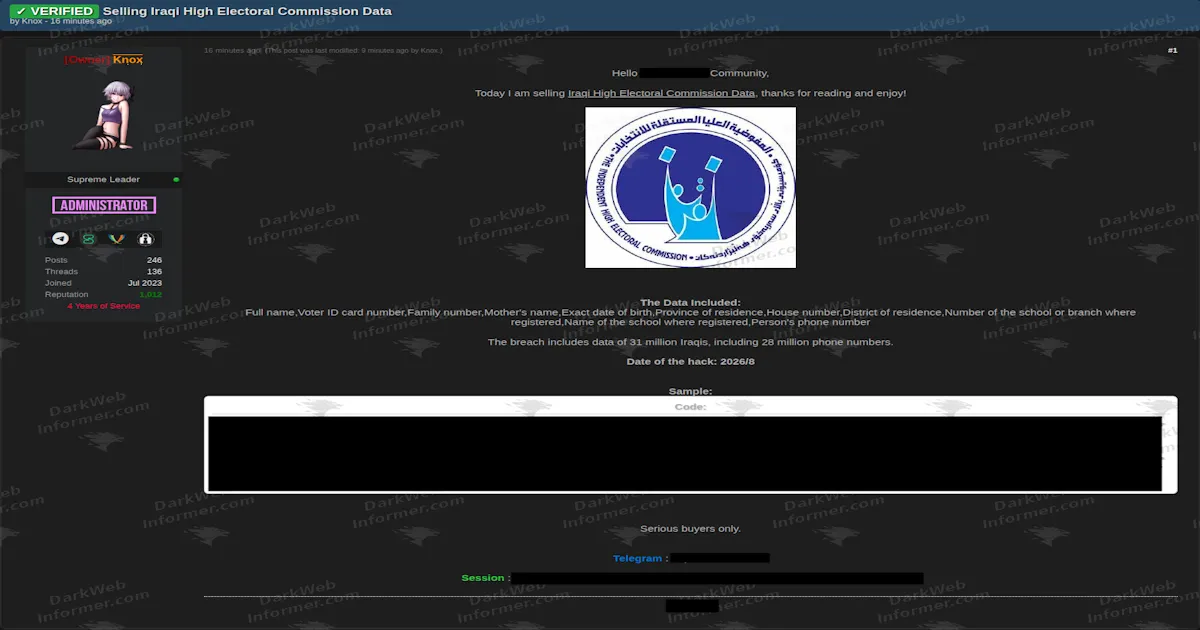Click the padlock badge icon

[145, 239]
